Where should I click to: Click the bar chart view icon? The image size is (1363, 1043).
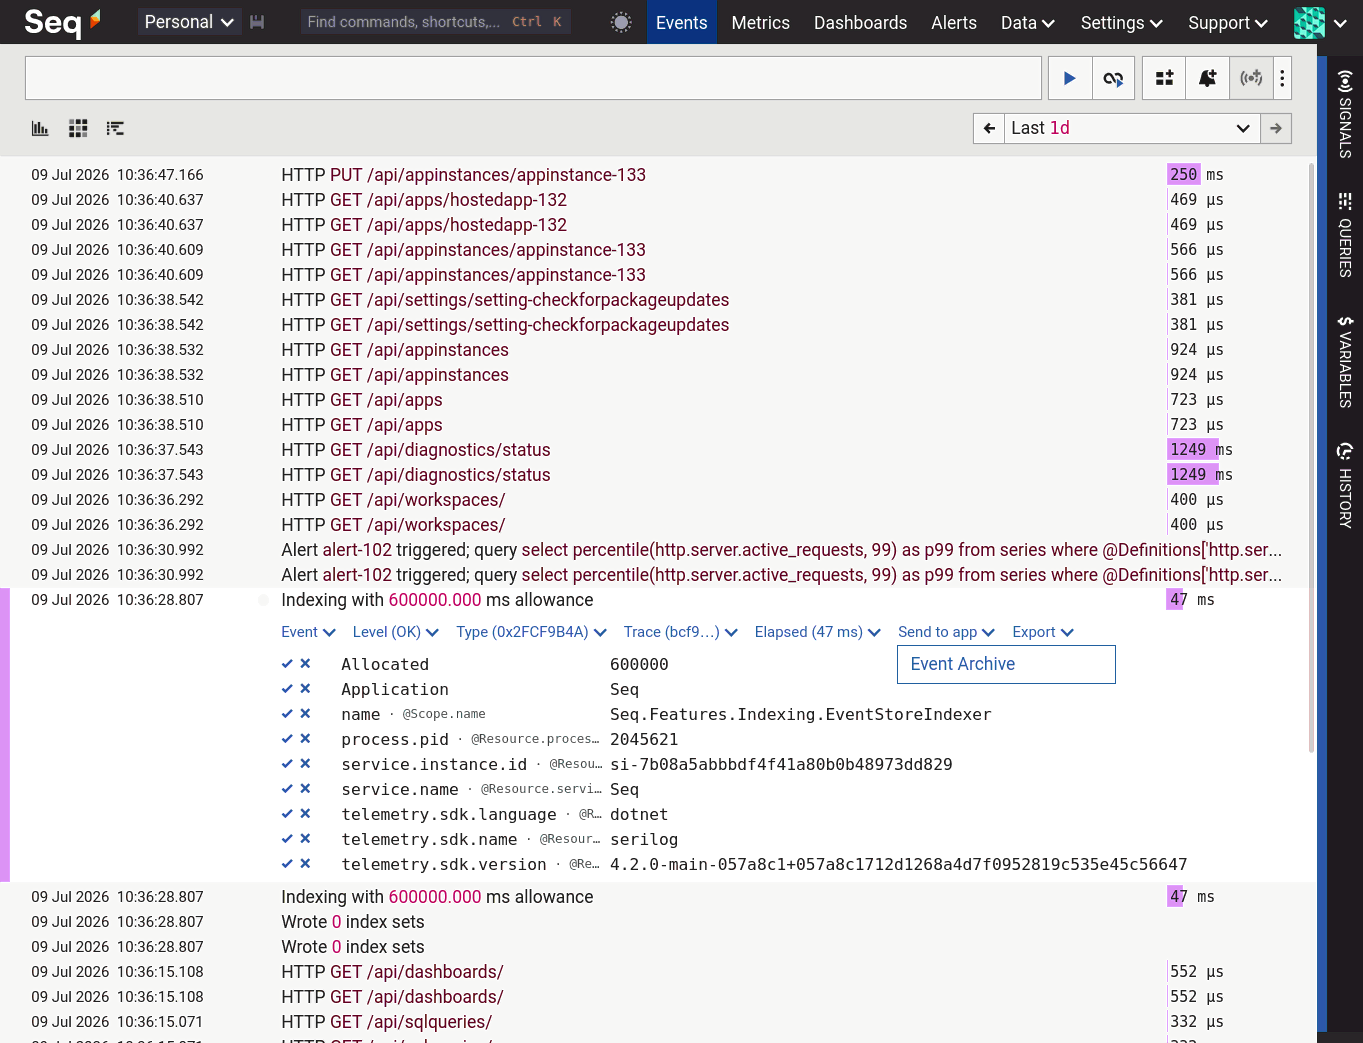coord(40,128)
